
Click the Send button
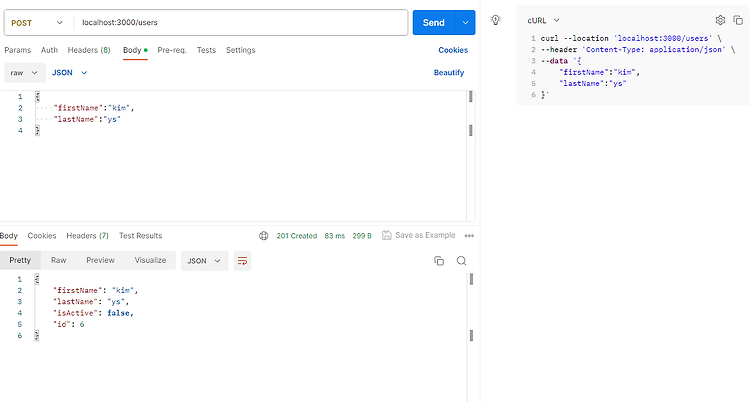point(434,22)
